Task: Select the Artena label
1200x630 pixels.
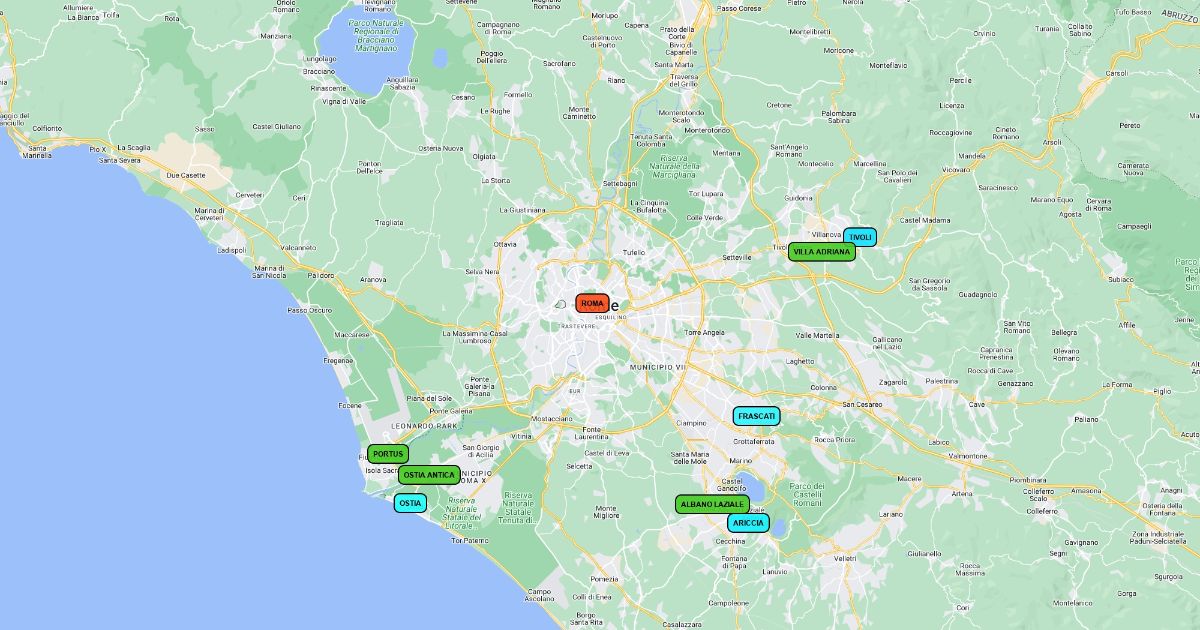Action: 962,494
